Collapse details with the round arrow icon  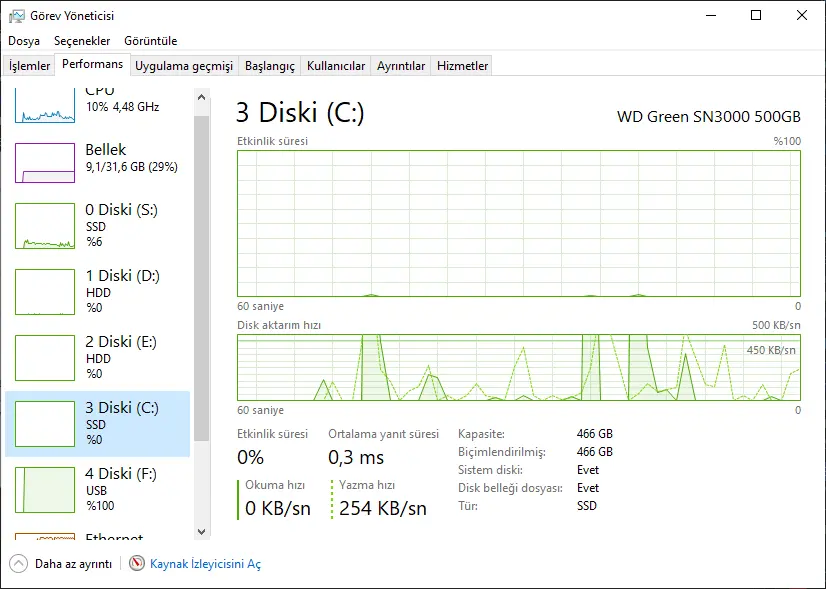click(x=18, y=563)
